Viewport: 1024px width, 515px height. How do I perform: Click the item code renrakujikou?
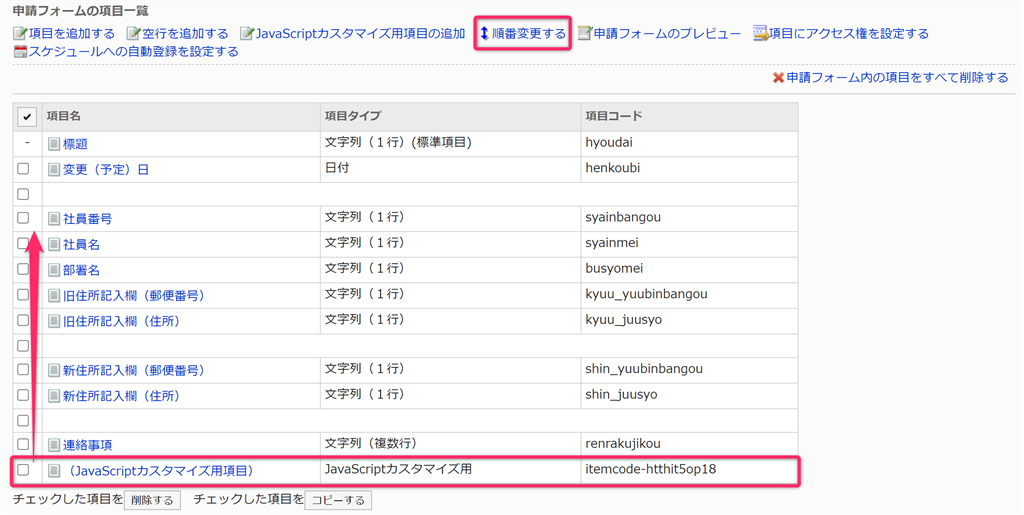(623, 444)
